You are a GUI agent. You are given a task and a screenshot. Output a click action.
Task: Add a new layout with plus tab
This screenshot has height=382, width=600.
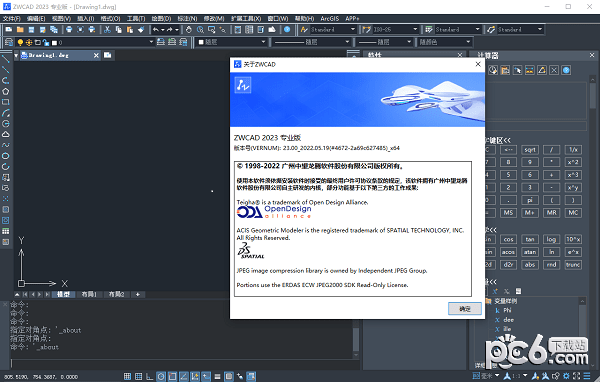click(x=137, y=294)
